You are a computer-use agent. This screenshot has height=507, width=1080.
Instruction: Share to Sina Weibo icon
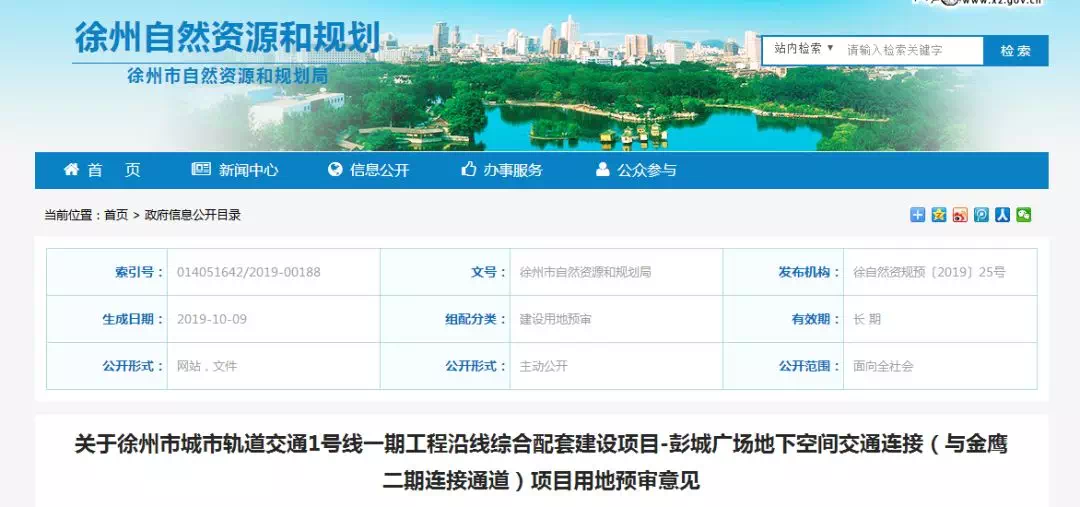coord(960,215)
